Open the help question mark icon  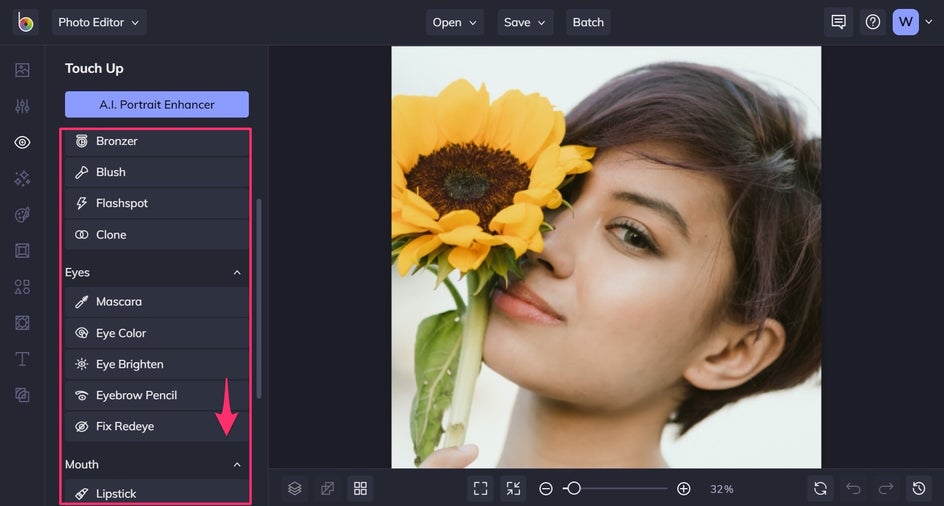tap(872, 22)
